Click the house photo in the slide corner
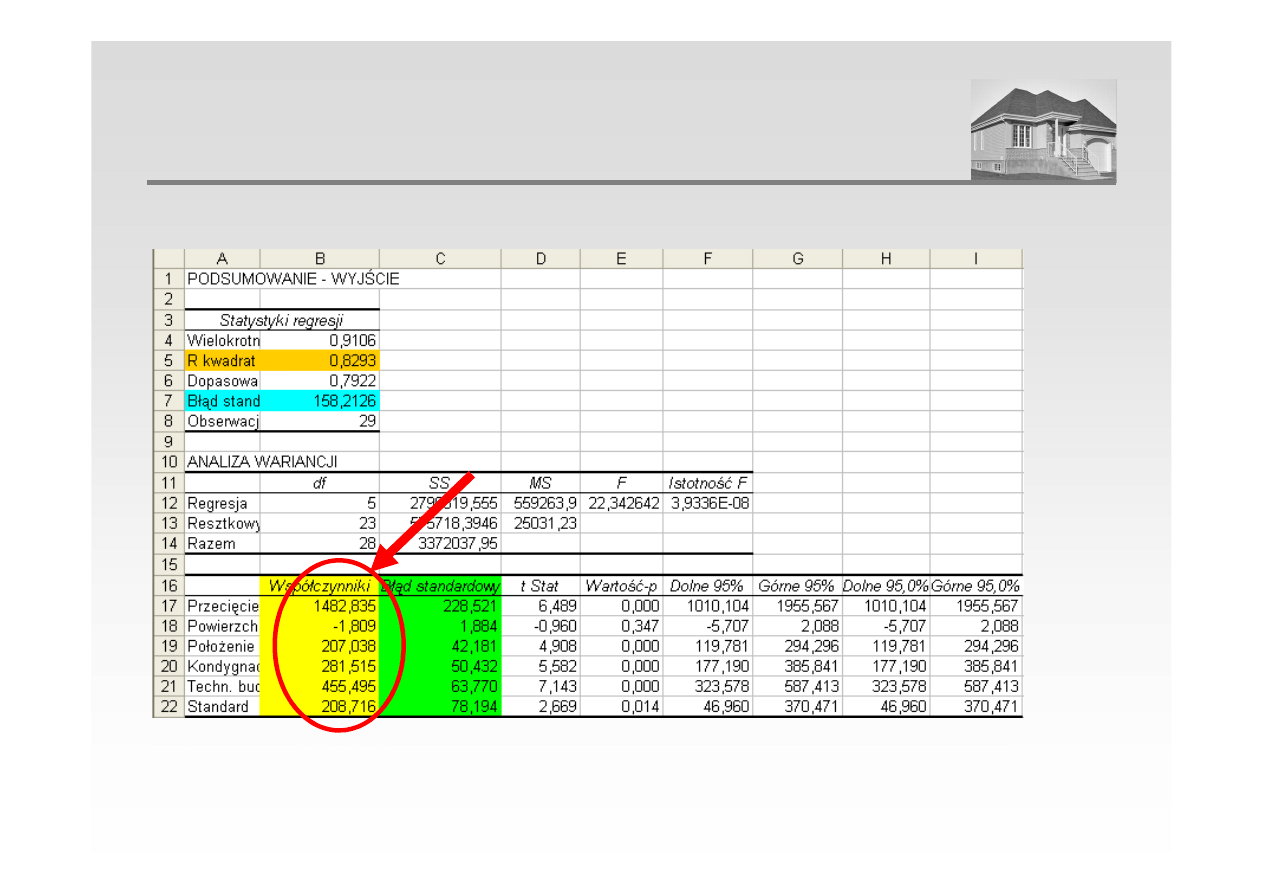The width and height of the screenshot is (1263, 893). (1043, 131)
